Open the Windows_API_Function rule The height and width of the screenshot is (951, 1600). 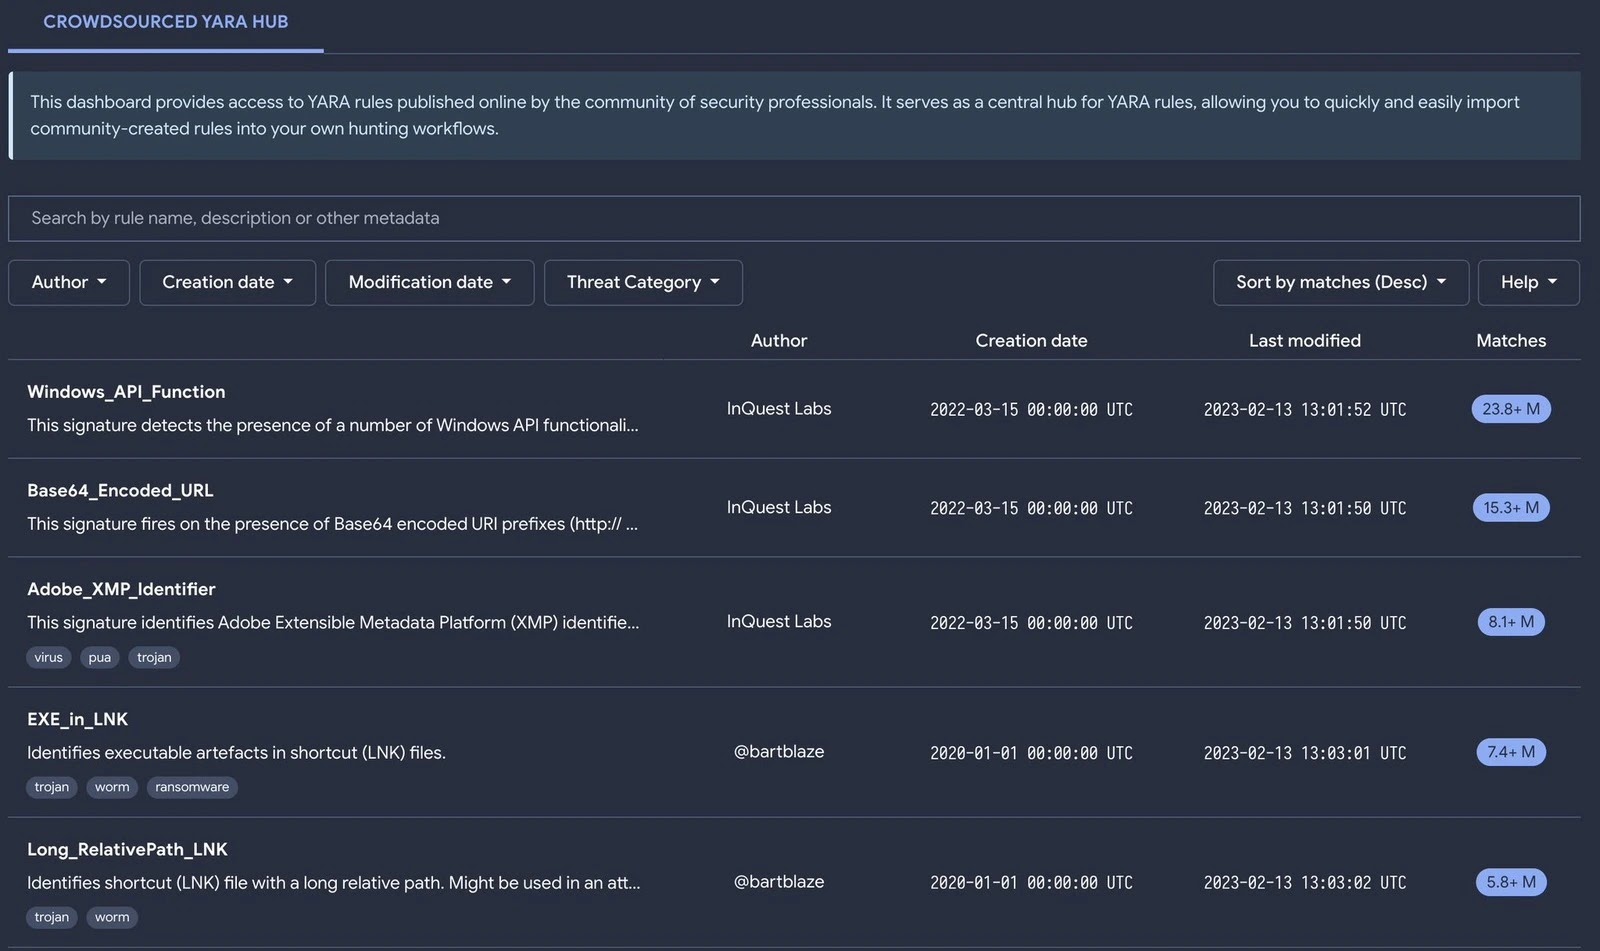point(126,392)
